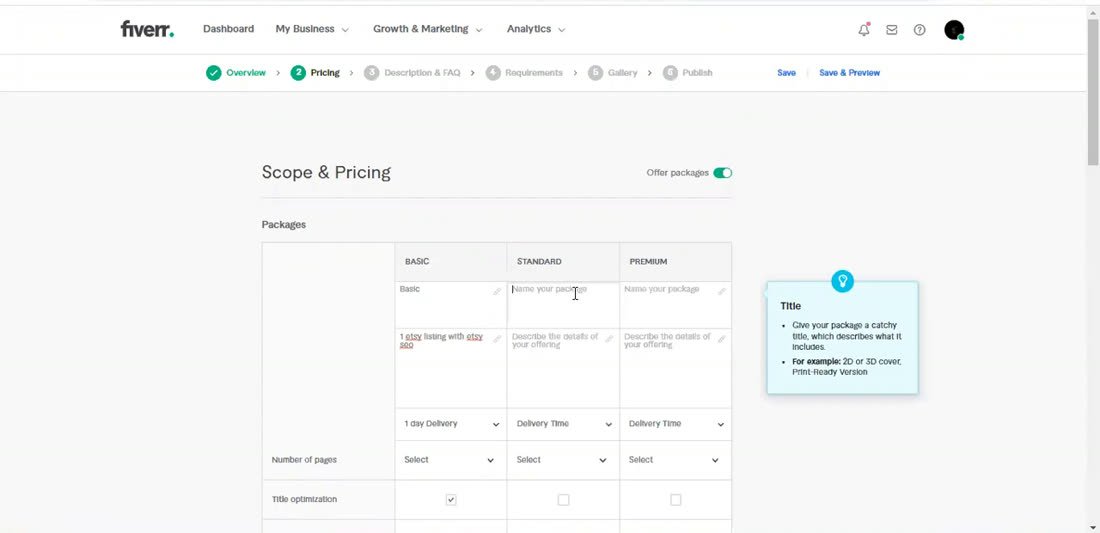Open Overview step
The width and height of the screenshot is (1100, 533).
(x=246, y=73)
